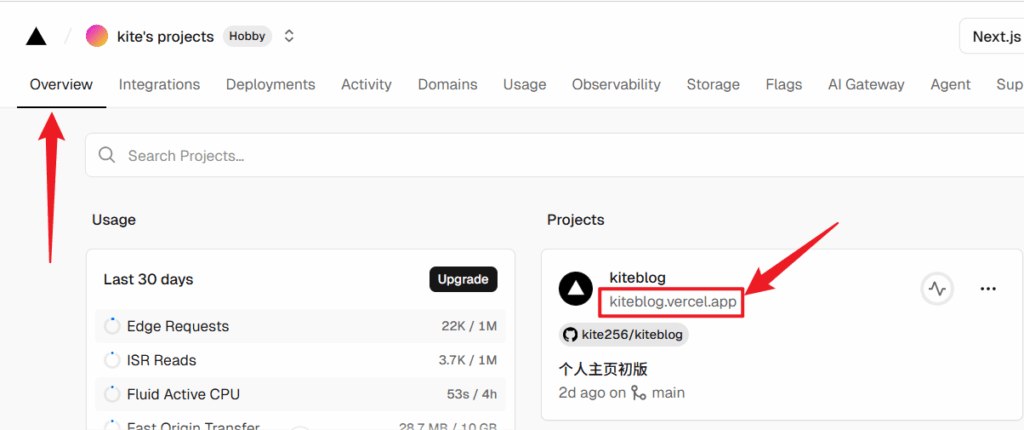Open the kiteblog activity pulse icon
Viewport: 1024px width, 430px height.
937,289
